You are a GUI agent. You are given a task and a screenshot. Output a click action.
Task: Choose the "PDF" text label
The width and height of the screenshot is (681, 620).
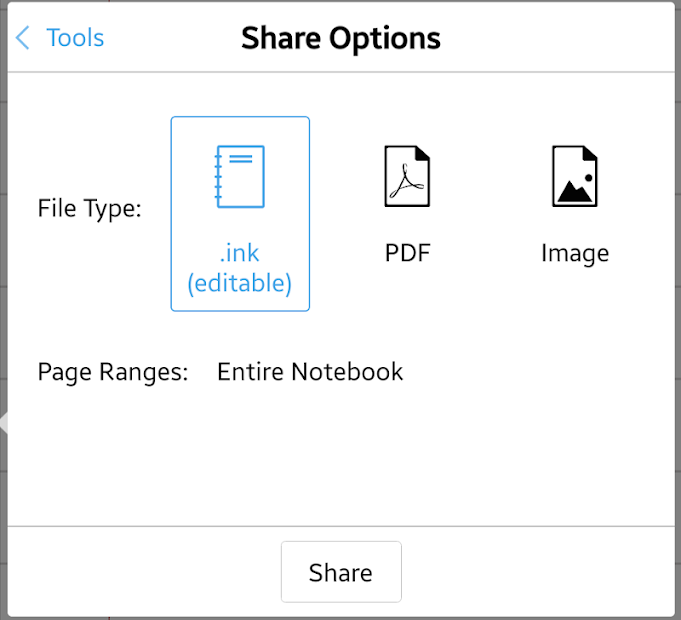(407, 253)
